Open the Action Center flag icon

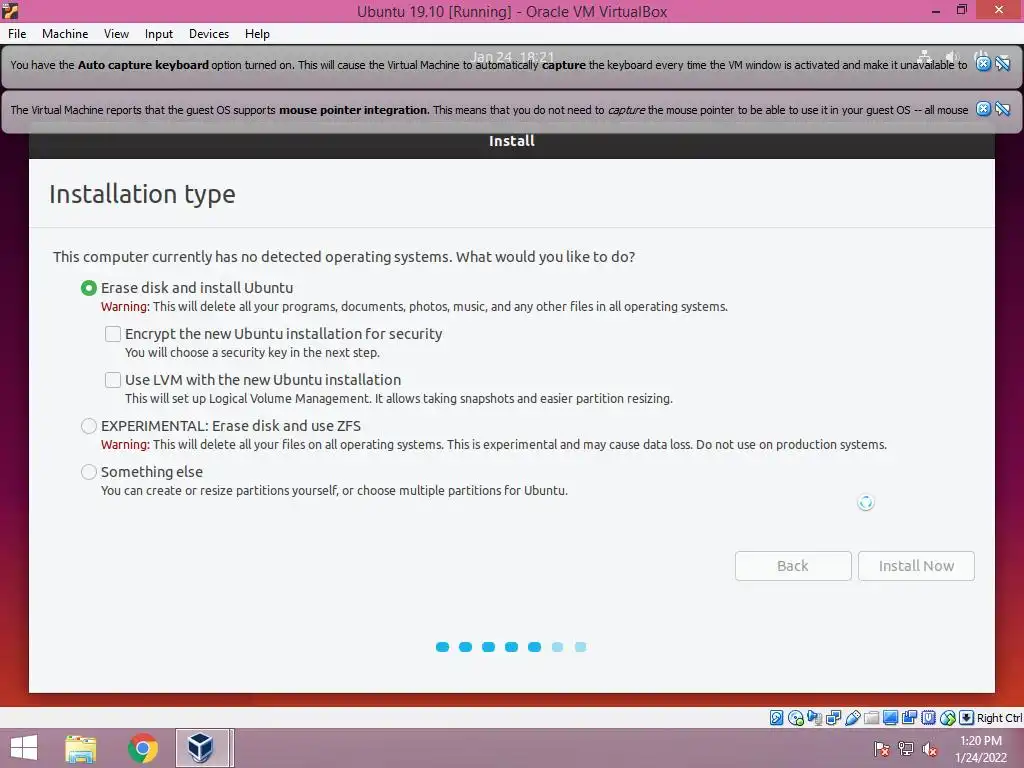(882, 749)
